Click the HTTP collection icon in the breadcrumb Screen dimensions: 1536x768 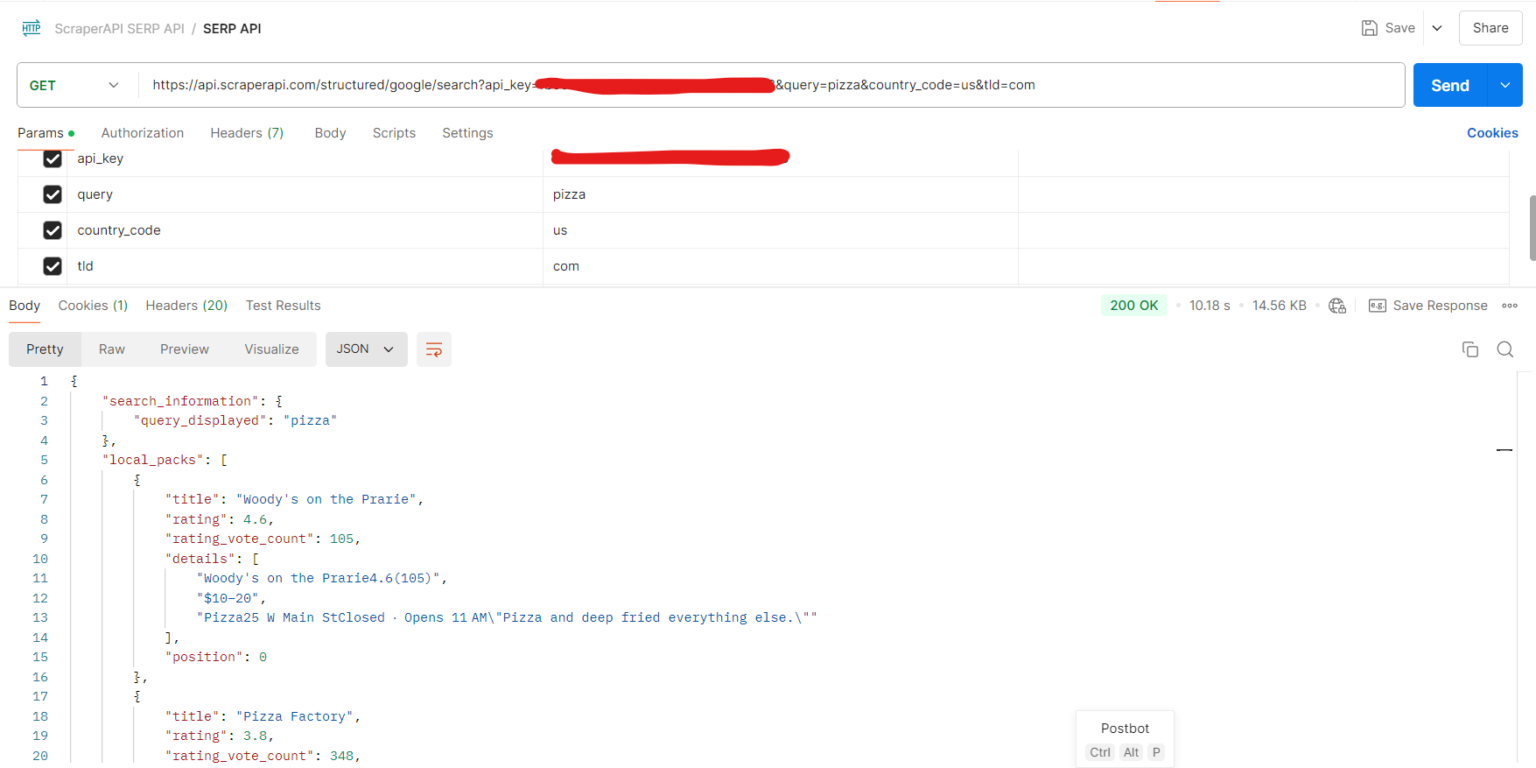(31, 28)
